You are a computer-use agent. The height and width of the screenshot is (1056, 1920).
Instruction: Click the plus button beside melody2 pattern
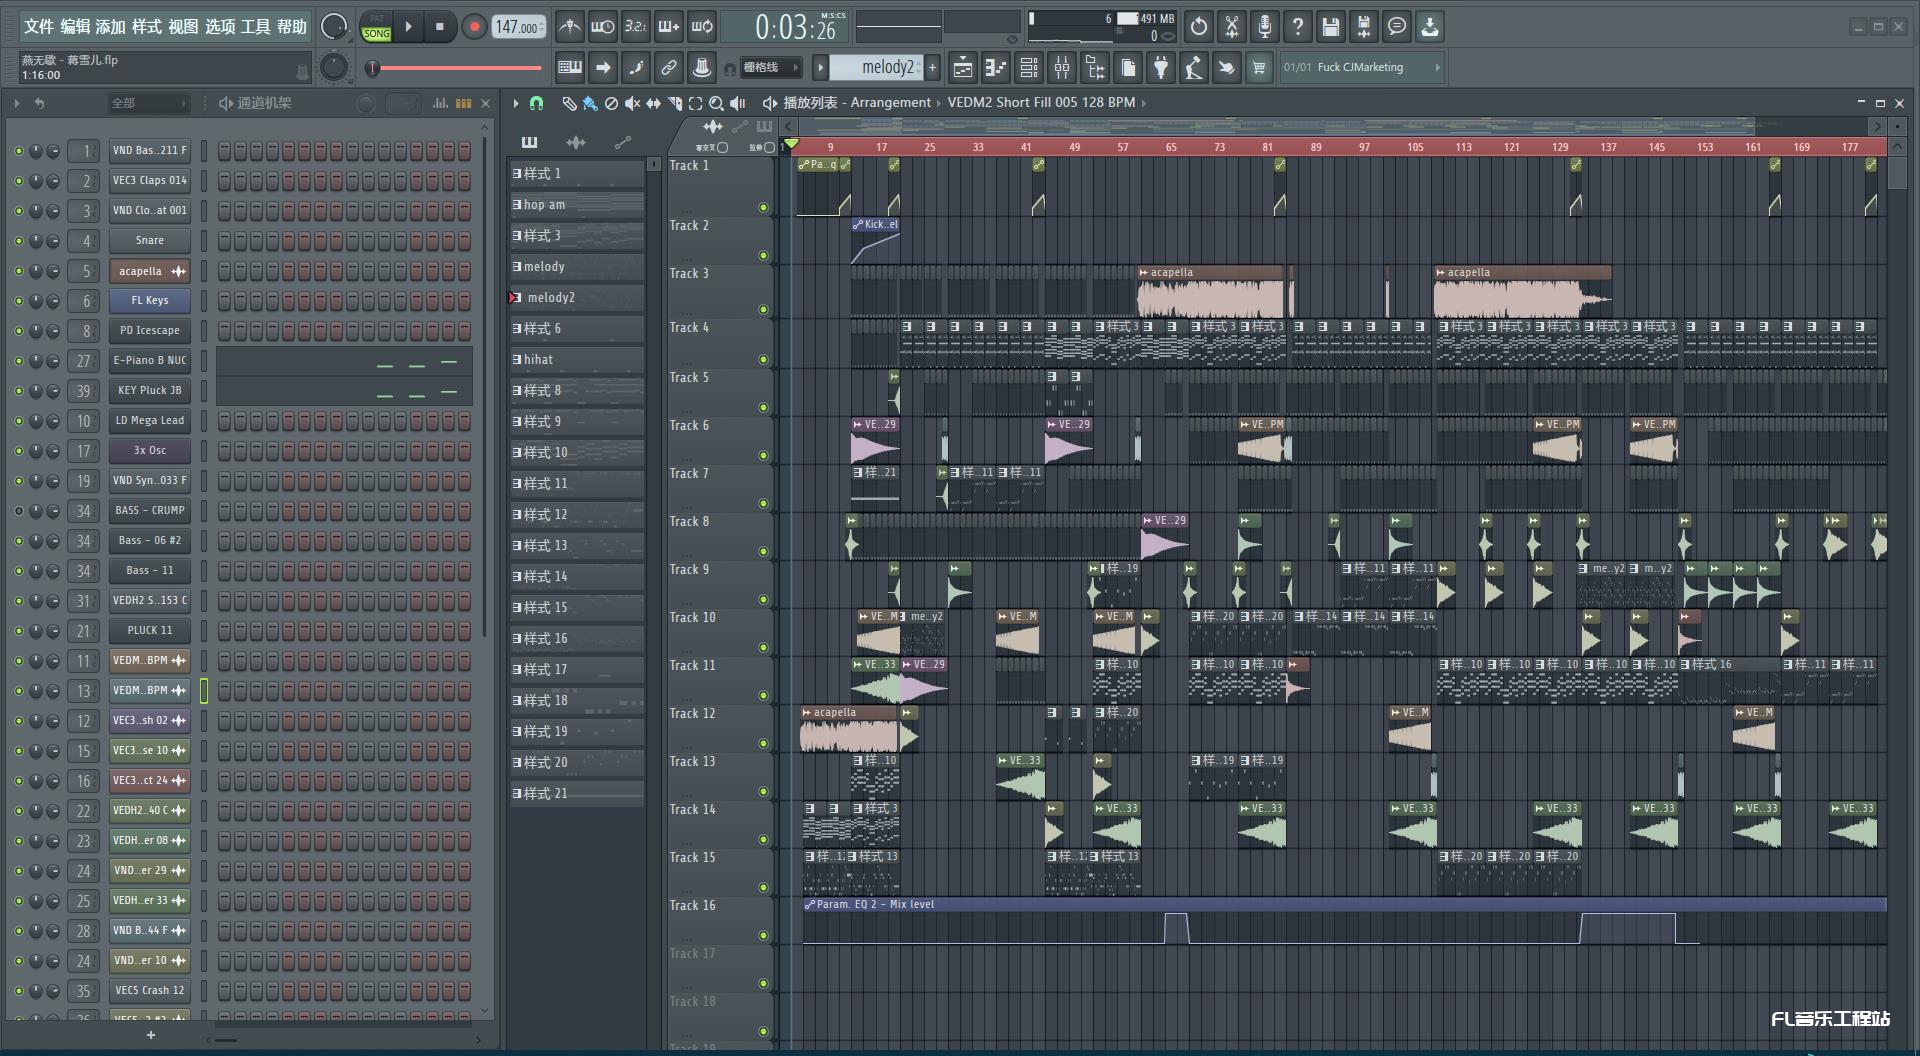coord(933,68)
